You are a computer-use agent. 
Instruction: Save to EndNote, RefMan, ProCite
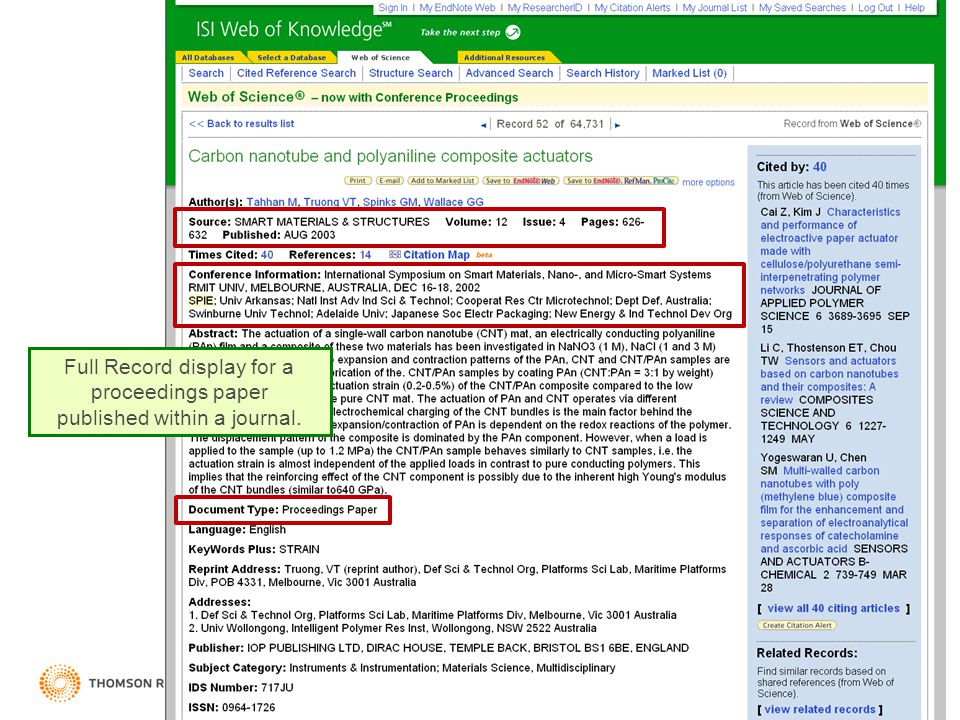click(x=620, y=181)
